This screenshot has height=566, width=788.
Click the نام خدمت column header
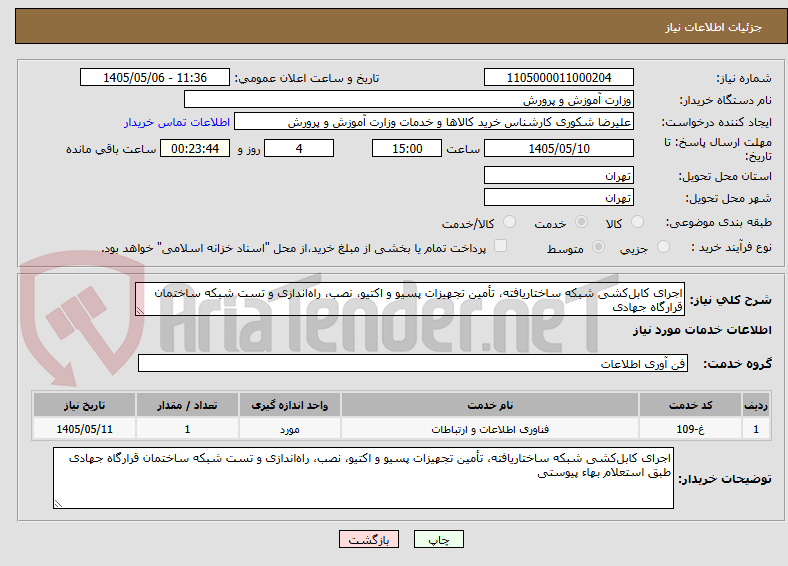490,405
